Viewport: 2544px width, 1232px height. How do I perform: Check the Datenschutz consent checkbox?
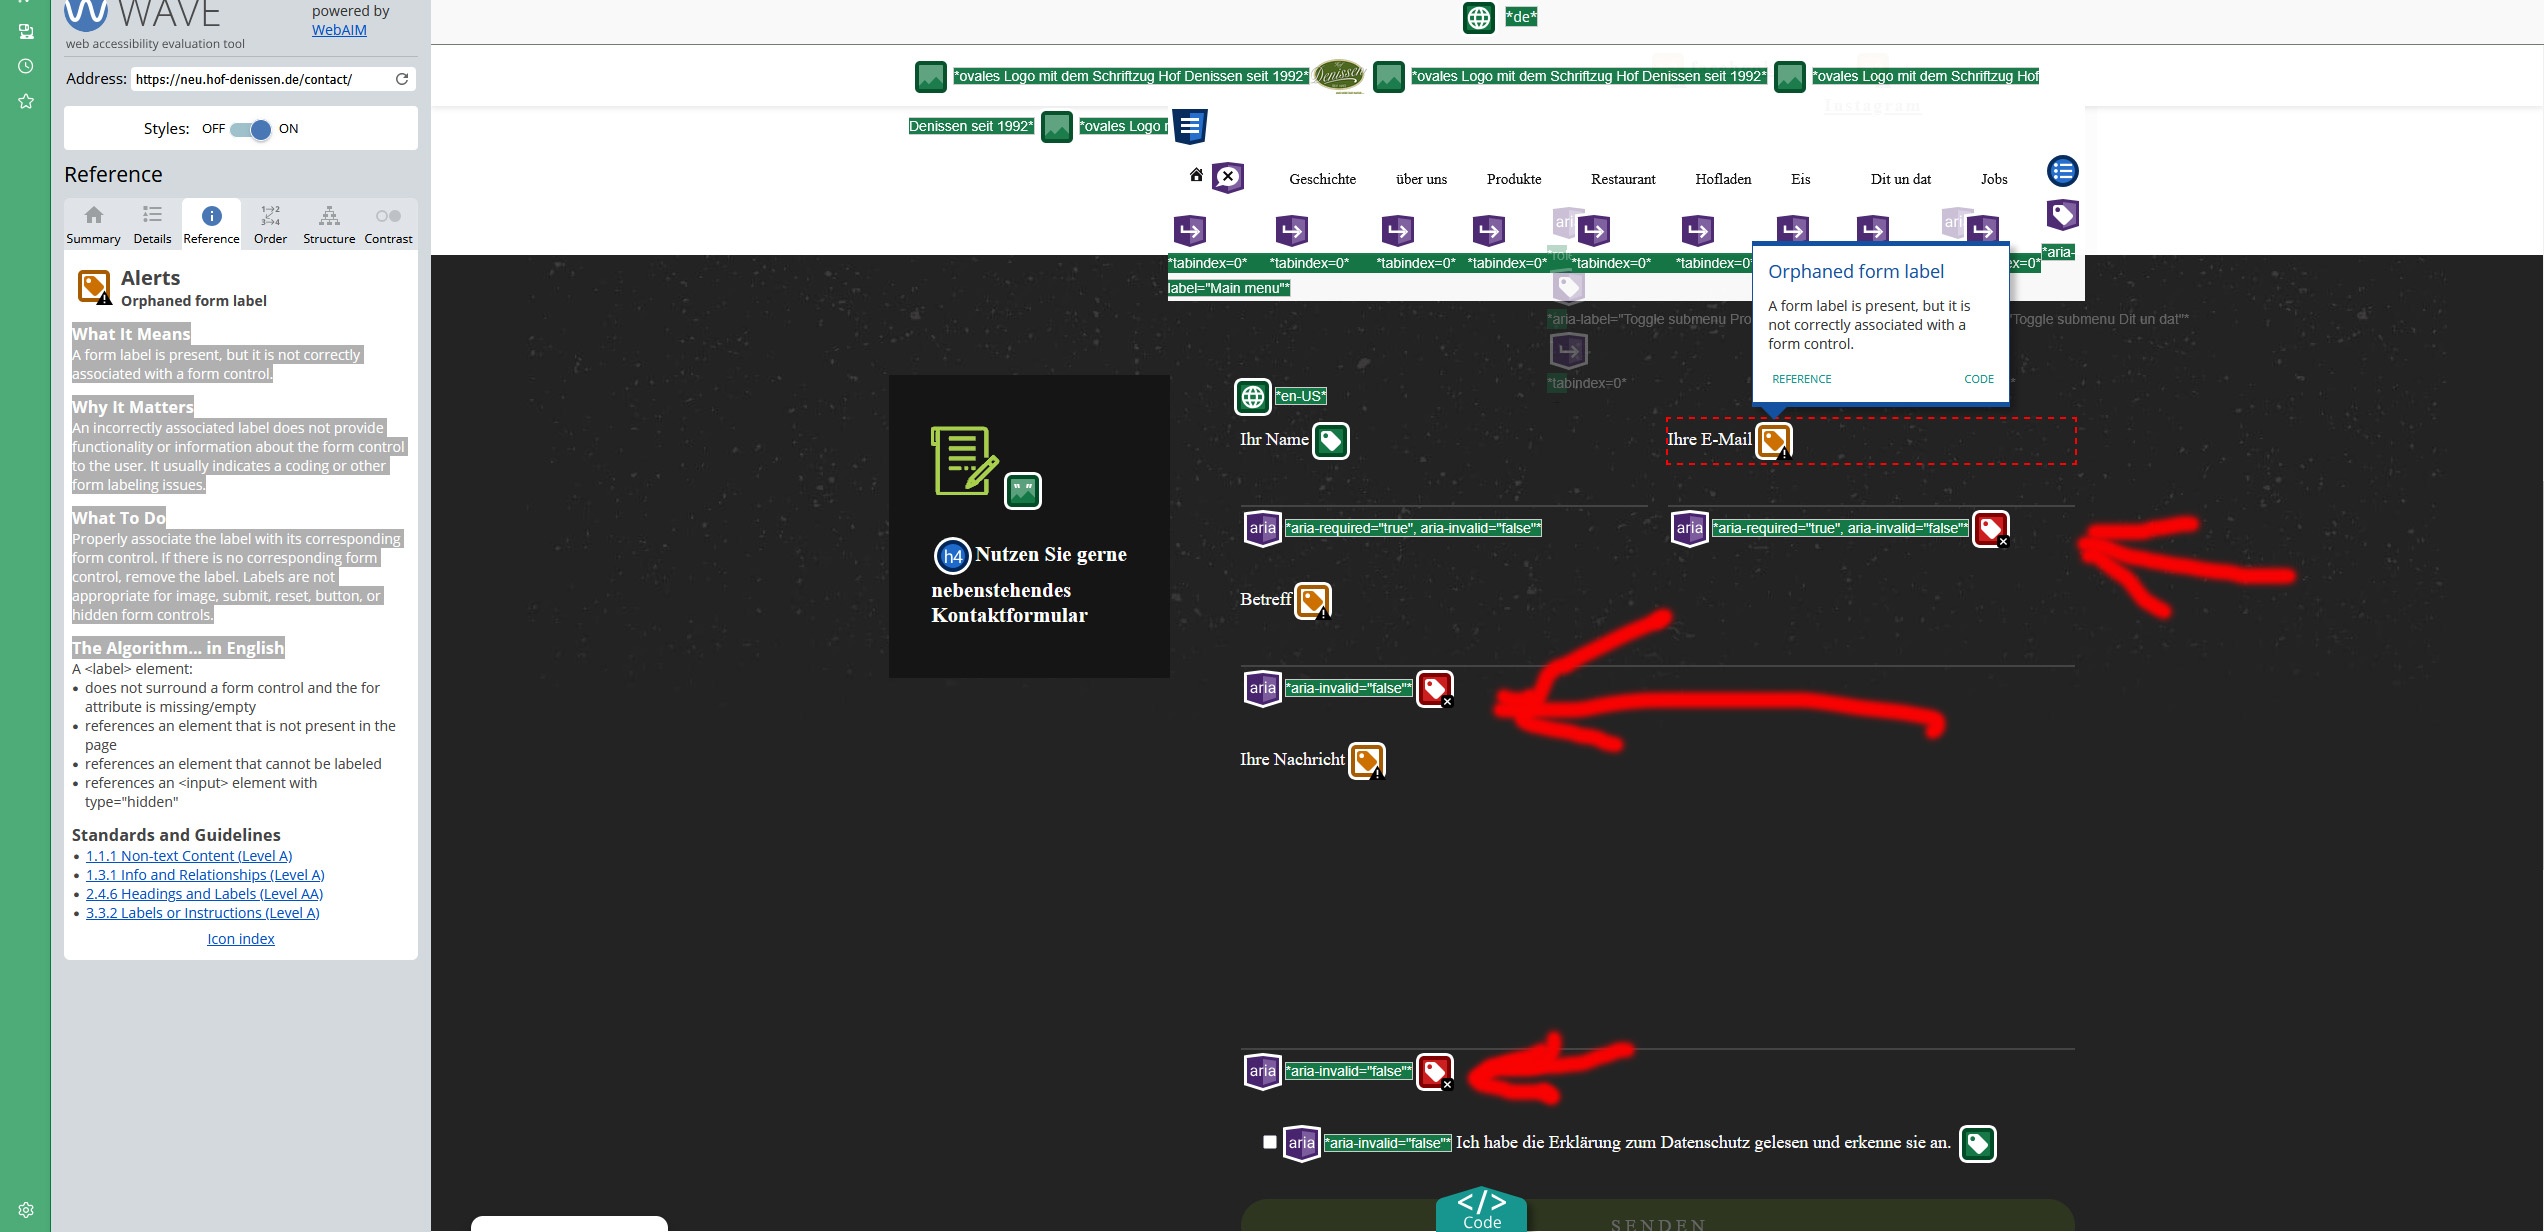click(1270, 1142)
